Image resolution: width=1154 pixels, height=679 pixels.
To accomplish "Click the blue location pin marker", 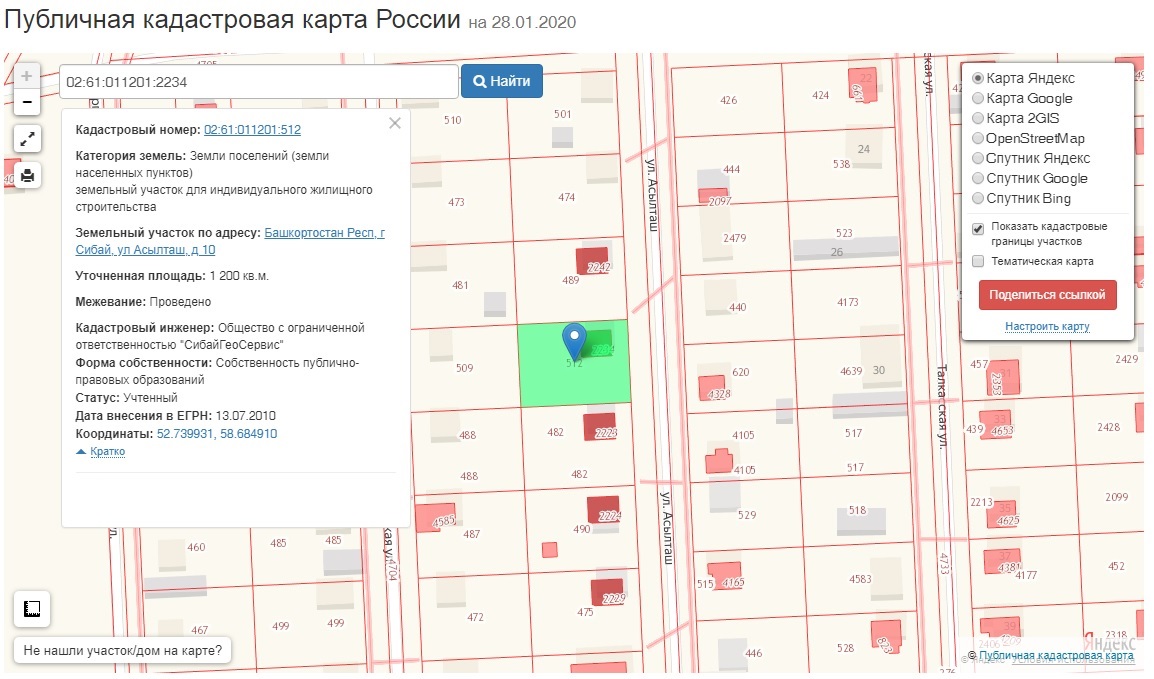I will coord(574,341).
